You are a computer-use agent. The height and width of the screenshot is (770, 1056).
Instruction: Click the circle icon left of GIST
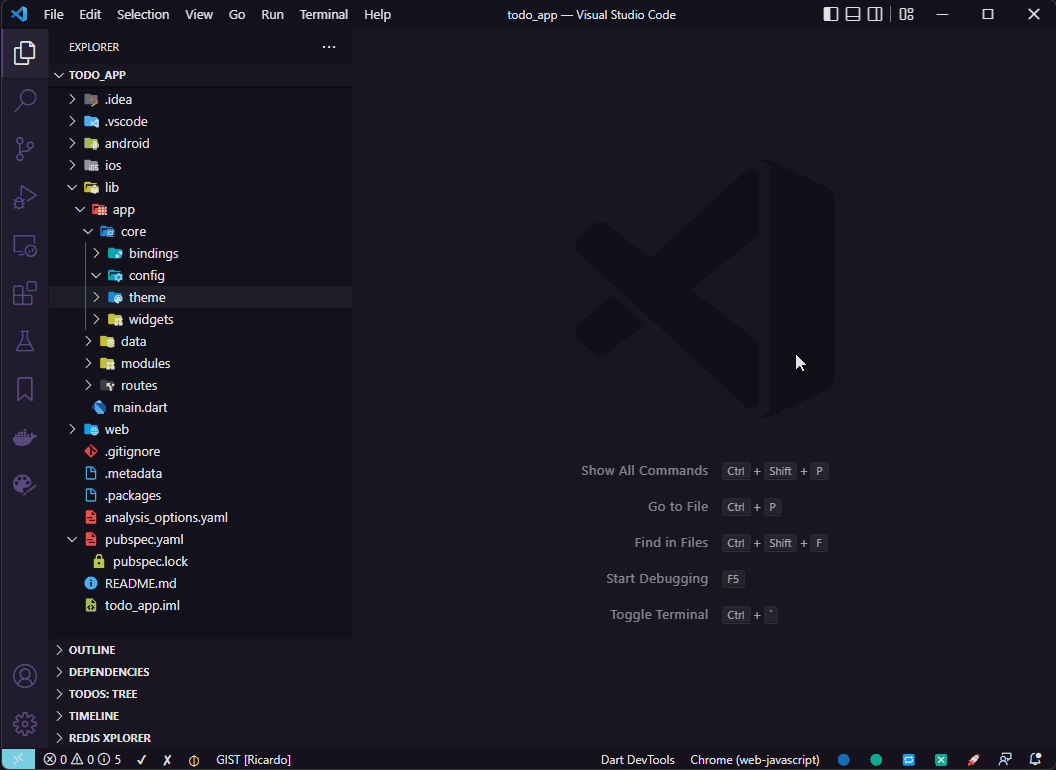coord(194,760)
